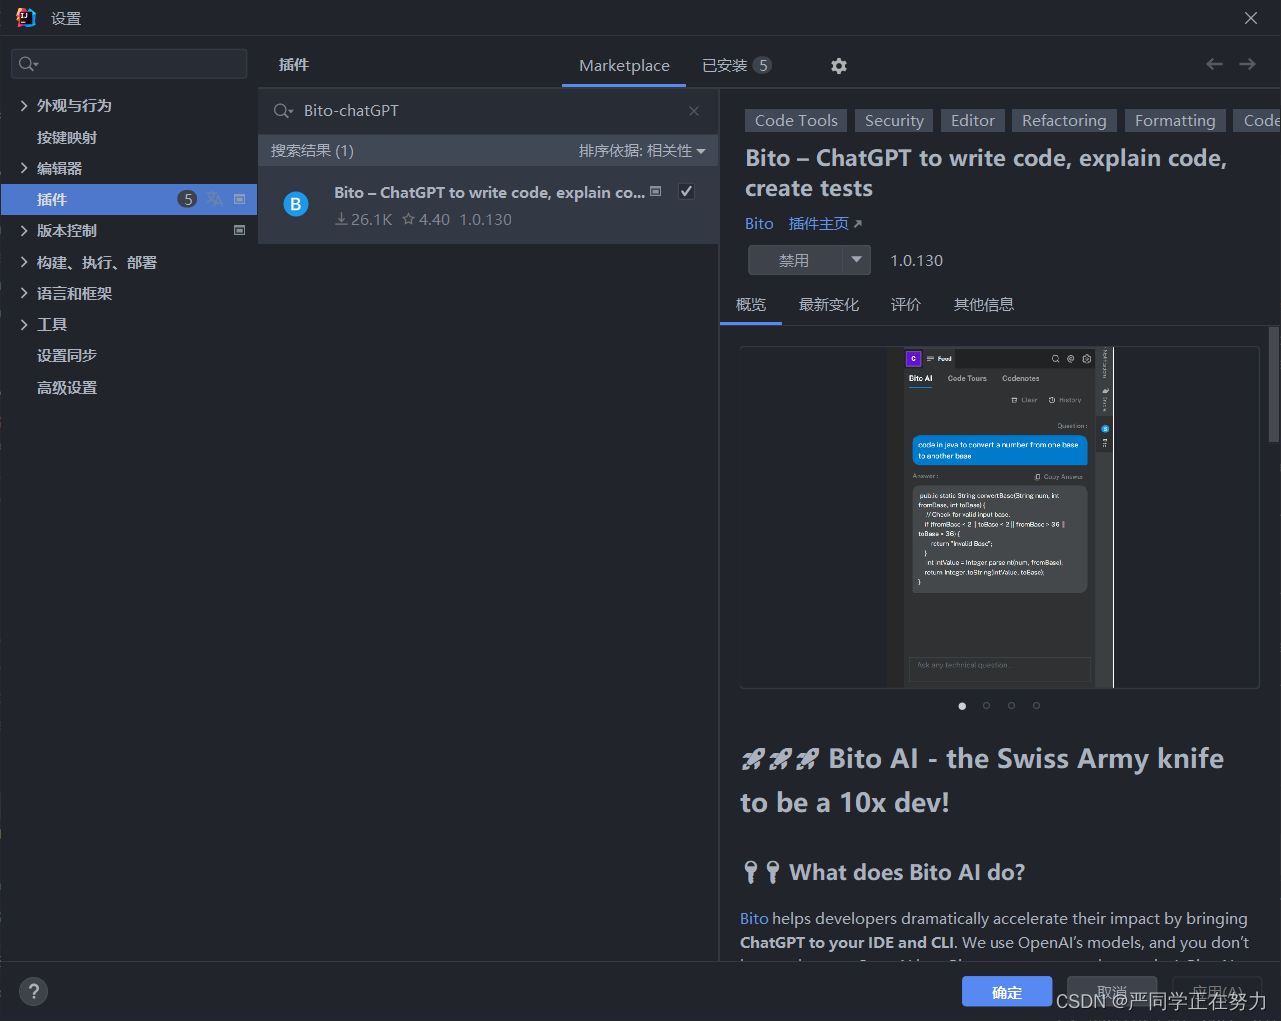The image size is (1281, 1021).
Task: Click the icon after Bito plugin name
Action: 656,191
